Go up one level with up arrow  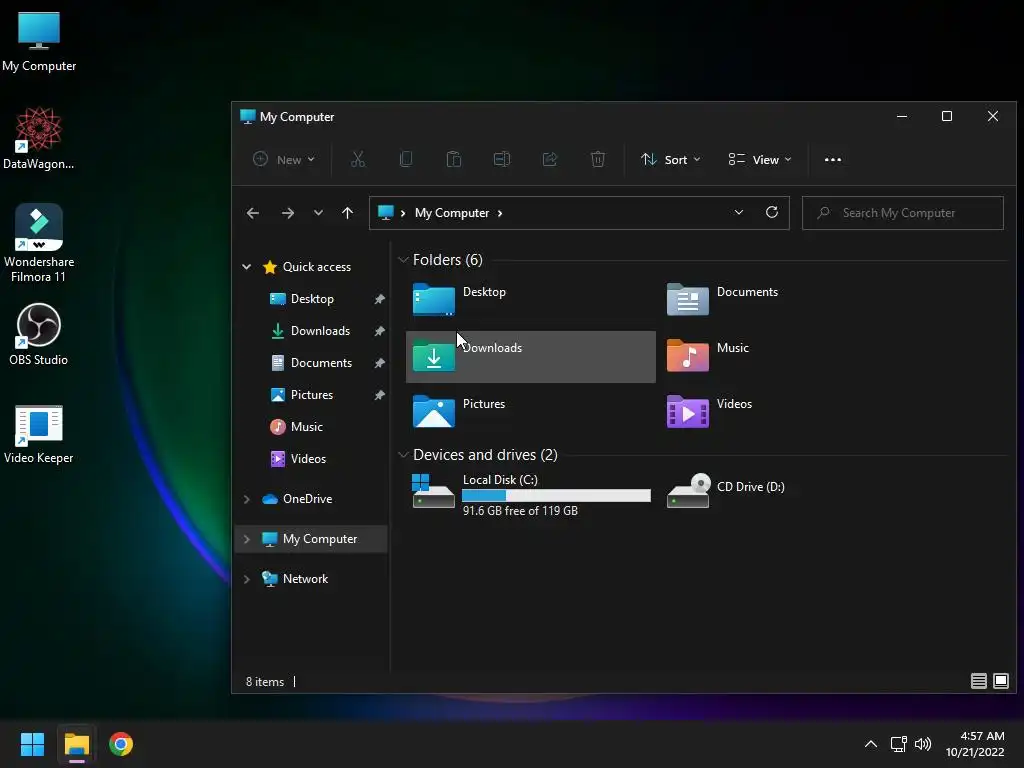[x=347, y=213]
